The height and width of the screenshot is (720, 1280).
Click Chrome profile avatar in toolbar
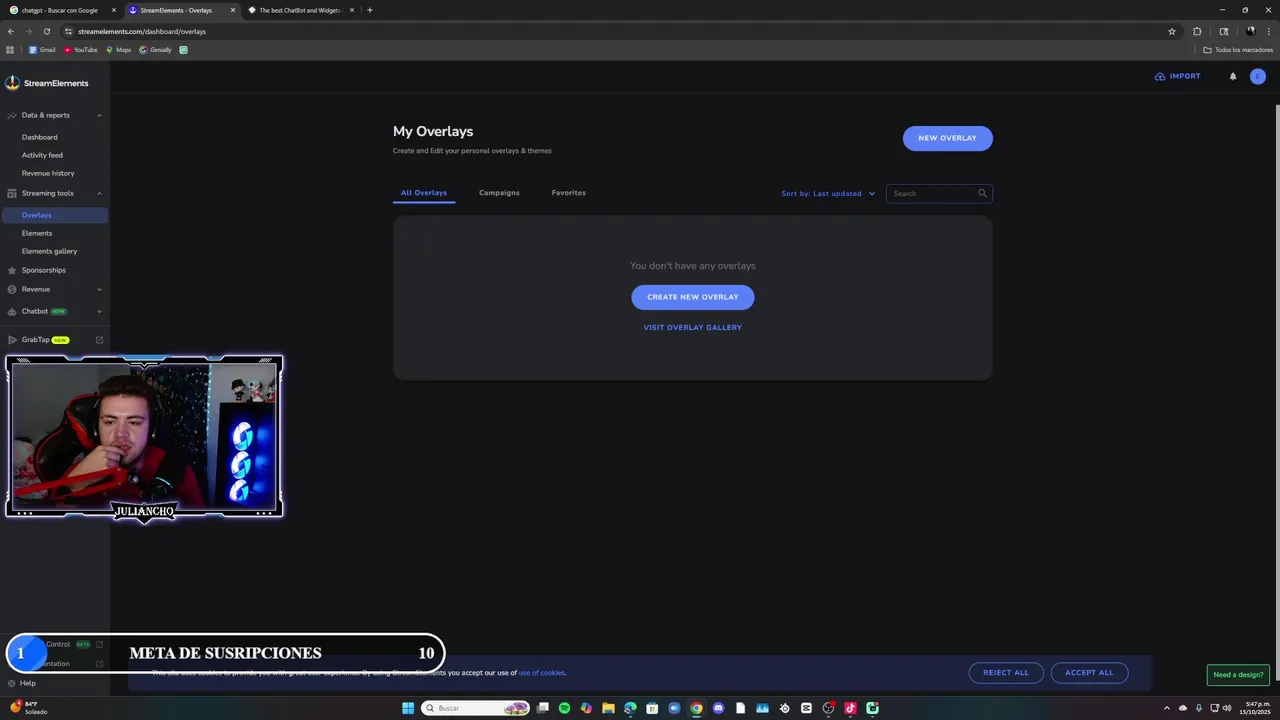(x=1250, y=31)
